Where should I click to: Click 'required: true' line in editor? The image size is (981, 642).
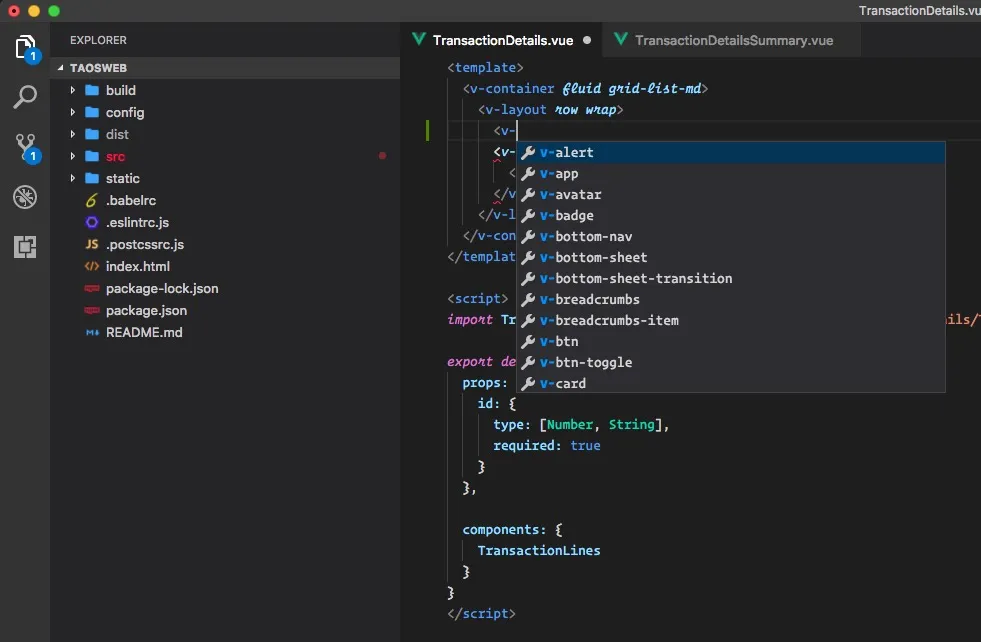(x=547, y=446)
